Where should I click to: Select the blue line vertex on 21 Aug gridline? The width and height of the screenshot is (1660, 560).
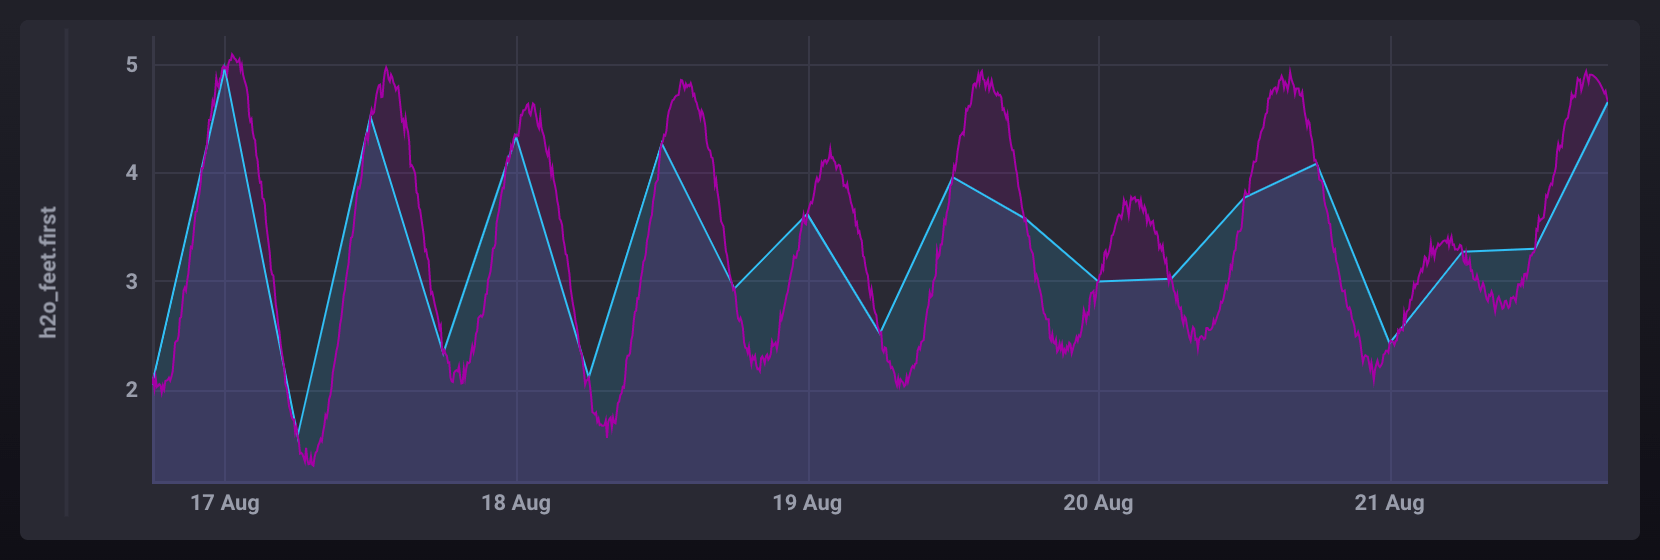pyautogui.click(x=1390, y=343)
